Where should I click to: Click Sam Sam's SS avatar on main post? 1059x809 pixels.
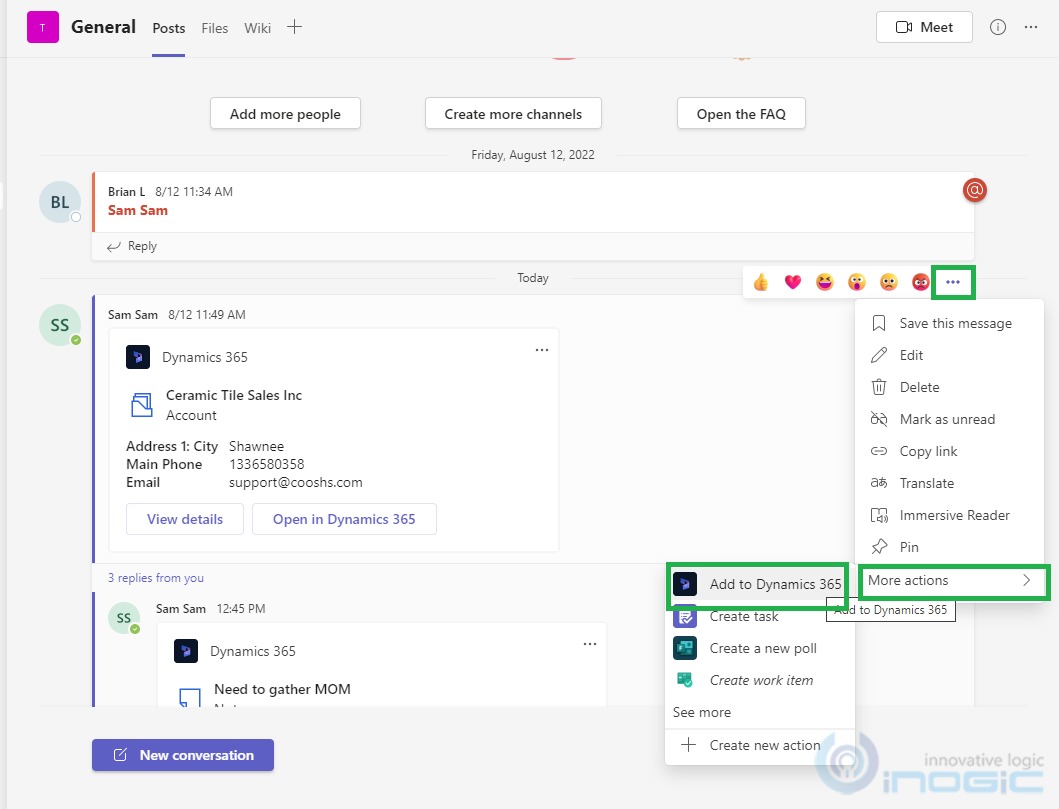coord(59,325)
